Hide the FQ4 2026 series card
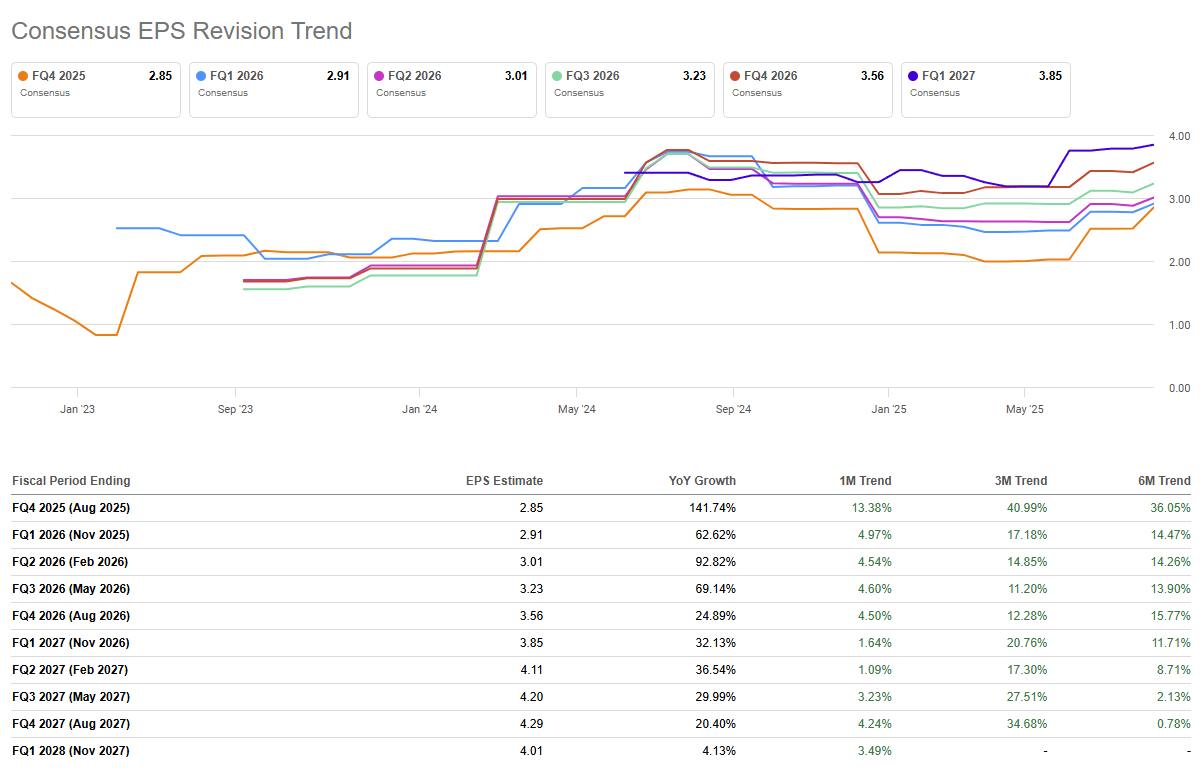1204x777 pixels. 807,89
